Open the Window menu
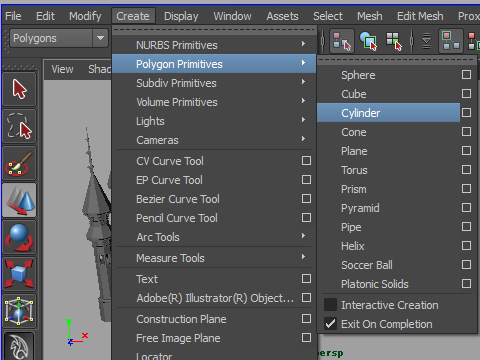 232,16
